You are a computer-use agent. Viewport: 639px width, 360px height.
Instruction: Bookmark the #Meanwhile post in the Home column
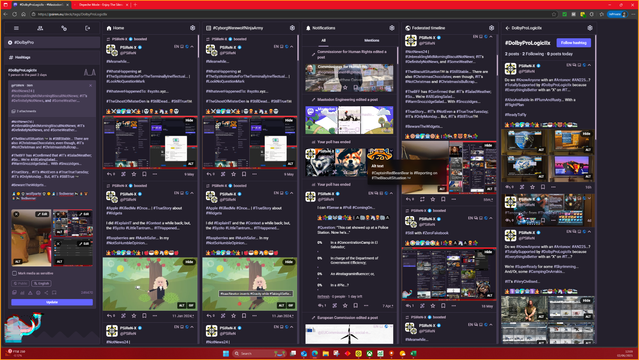point(144,174)
